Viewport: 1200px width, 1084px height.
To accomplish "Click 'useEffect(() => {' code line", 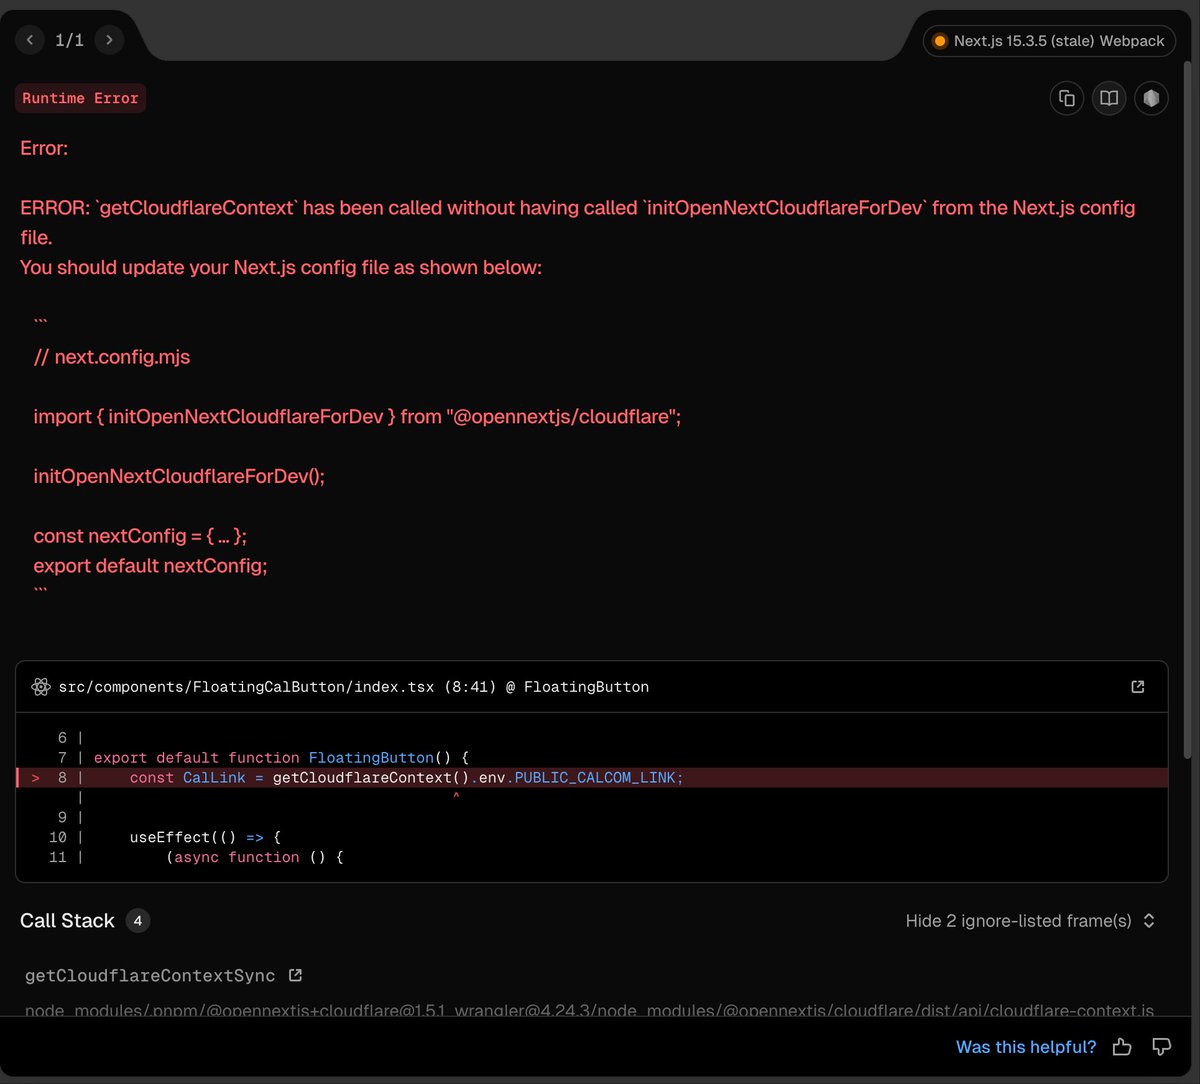I will point(205,837).
